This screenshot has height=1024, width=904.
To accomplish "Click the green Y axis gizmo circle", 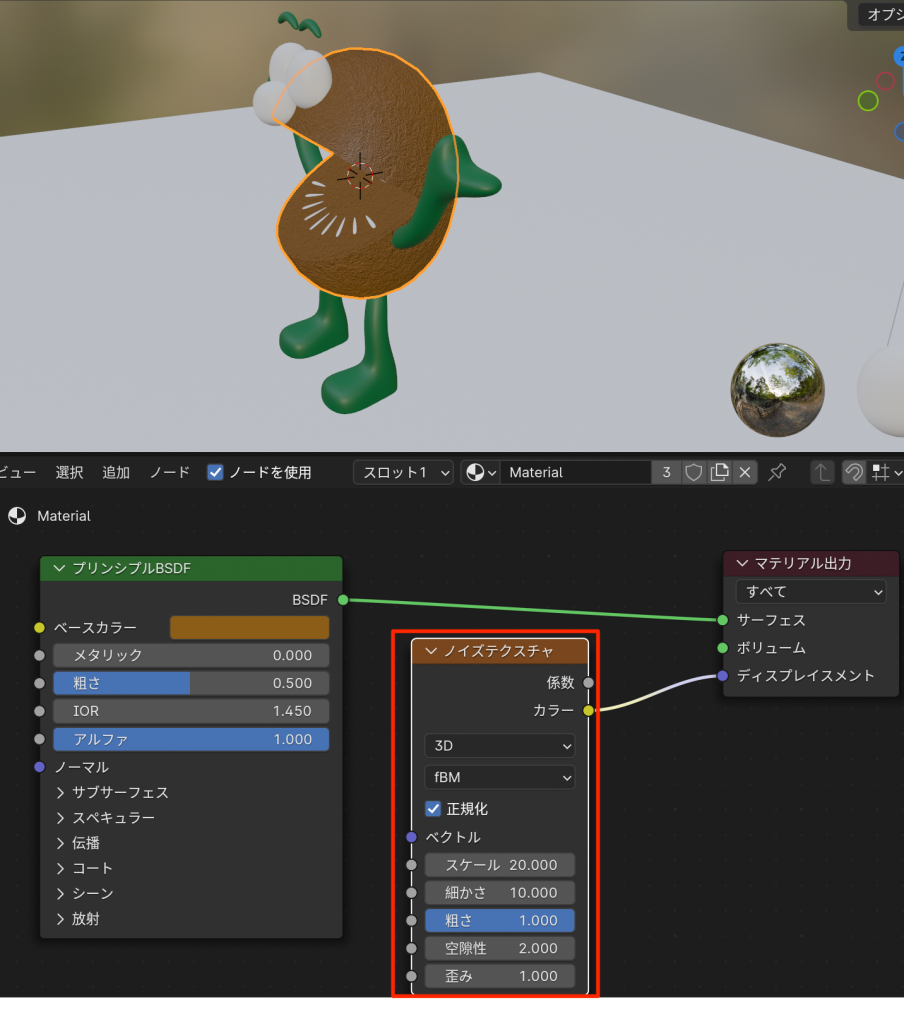I will 868,100.
